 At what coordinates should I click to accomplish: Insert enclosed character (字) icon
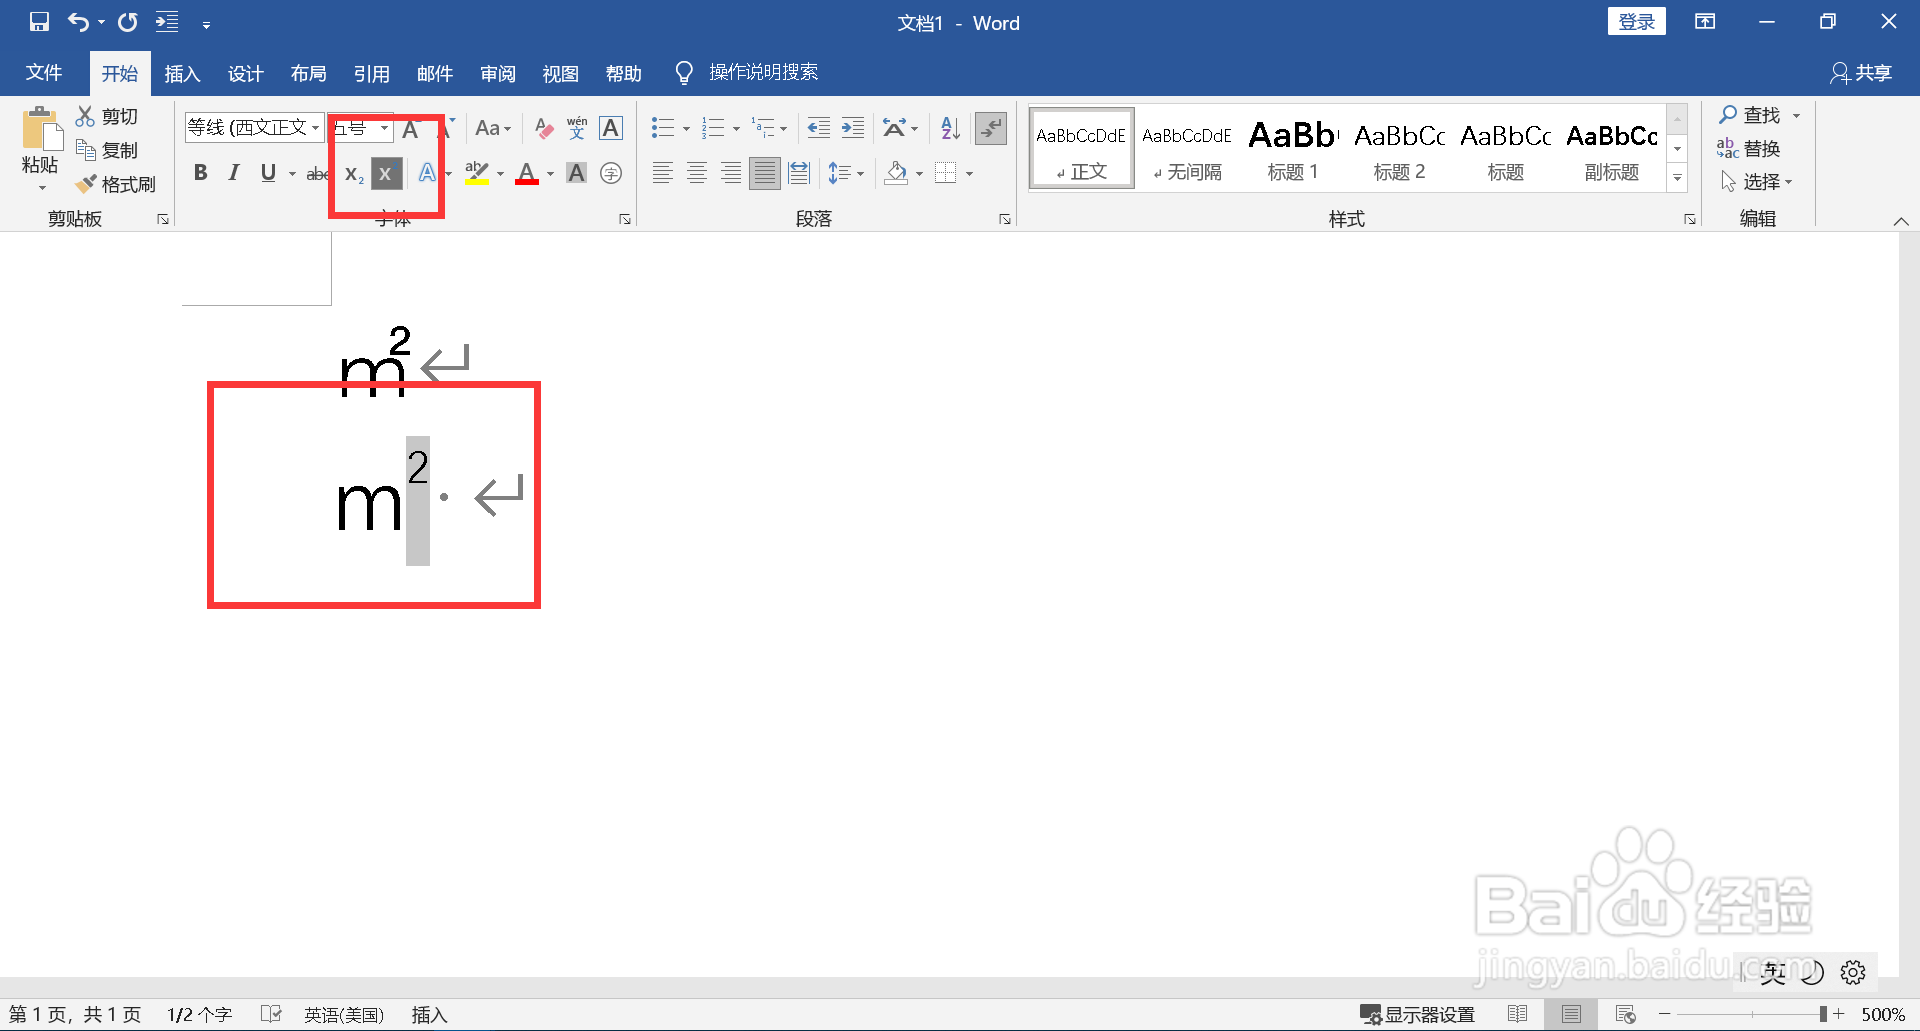point(611,173)
